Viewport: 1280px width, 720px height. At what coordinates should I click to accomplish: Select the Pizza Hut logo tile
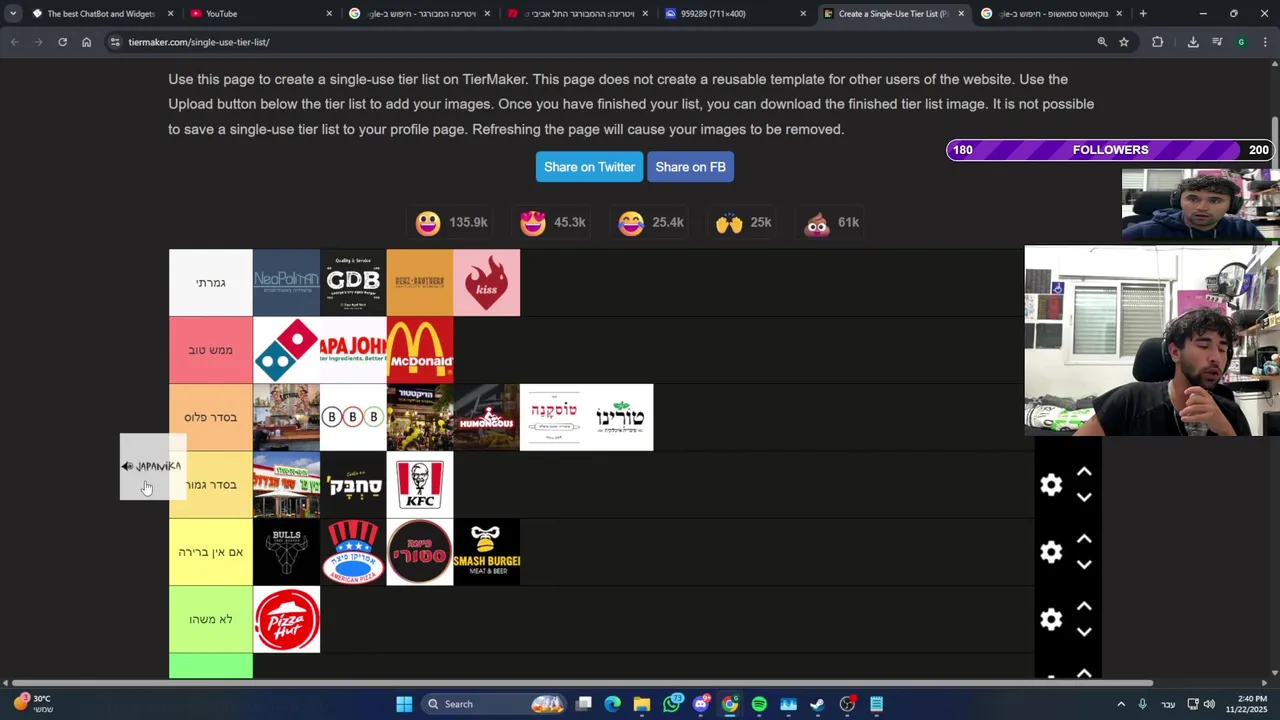click(x=286, y=620)
